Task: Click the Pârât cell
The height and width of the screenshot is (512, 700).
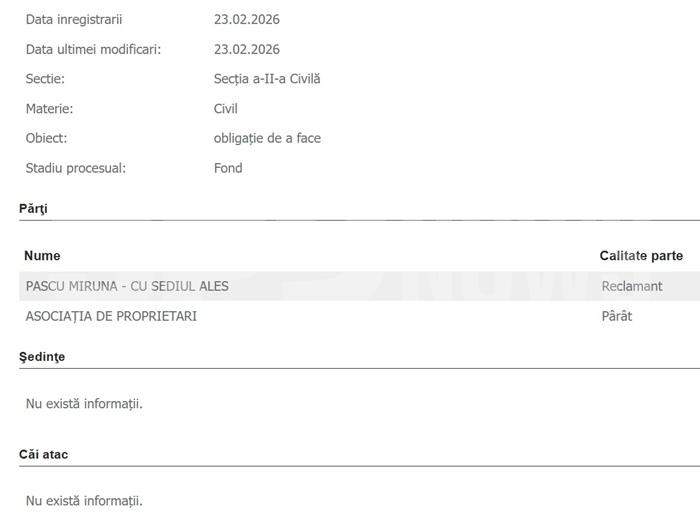Action: click(617, 316)
